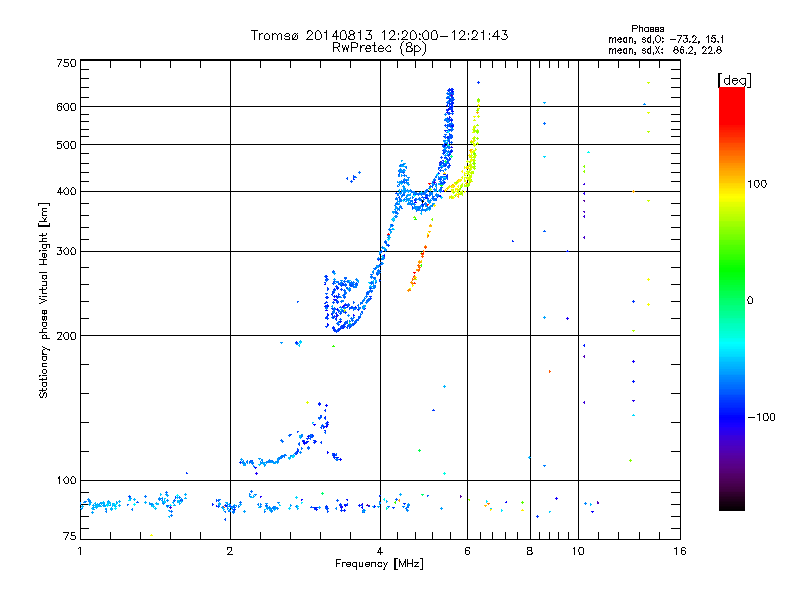Click the '10' x-axis tick label
The height and width of the screenshot is (600, 800).
[x=578, y=551]
